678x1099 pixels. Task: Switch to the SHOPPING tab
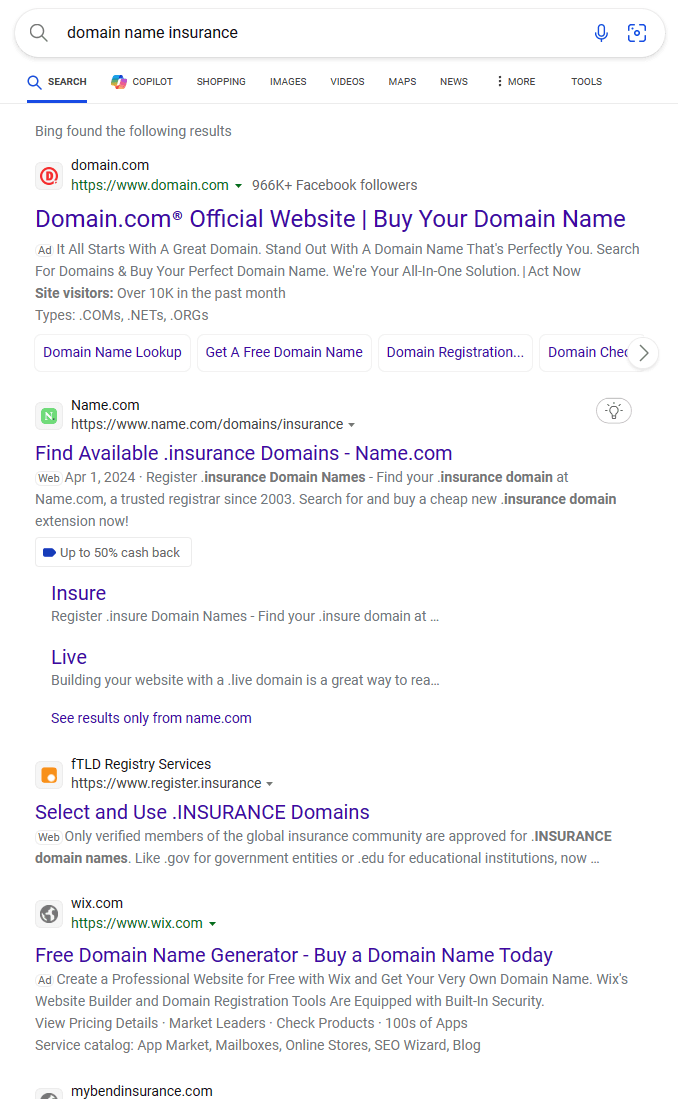point(221,81)
